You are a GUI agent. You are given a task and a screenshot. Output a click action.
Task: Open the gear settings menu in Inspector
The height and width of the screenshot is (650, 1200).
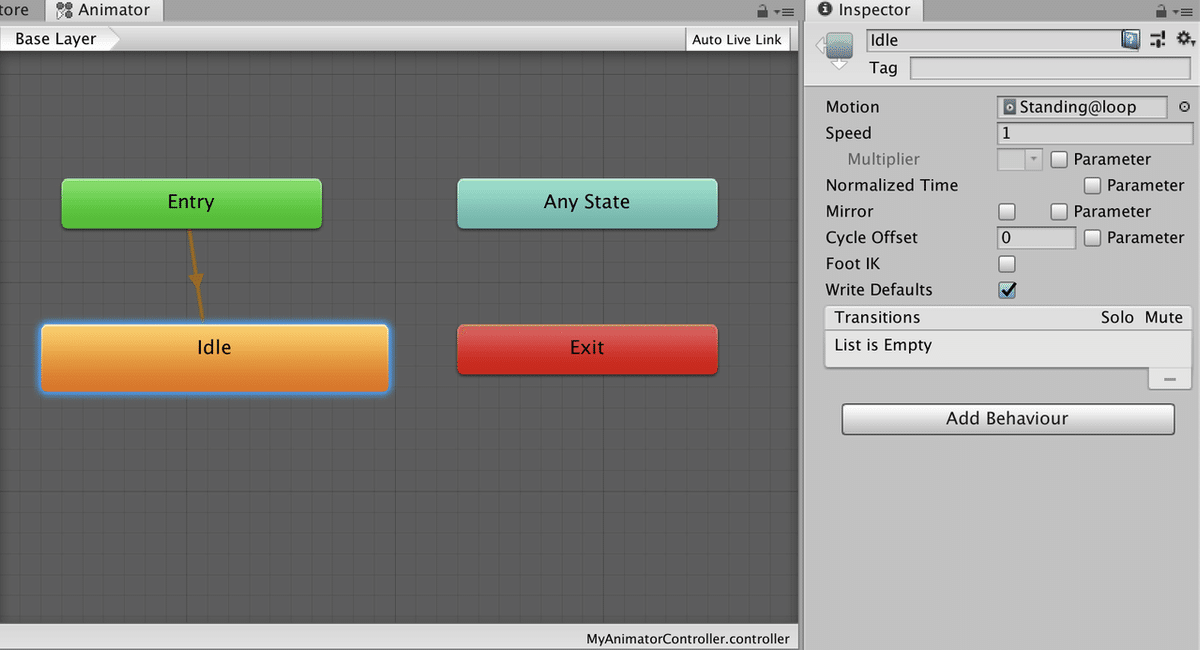(1186, 40)
